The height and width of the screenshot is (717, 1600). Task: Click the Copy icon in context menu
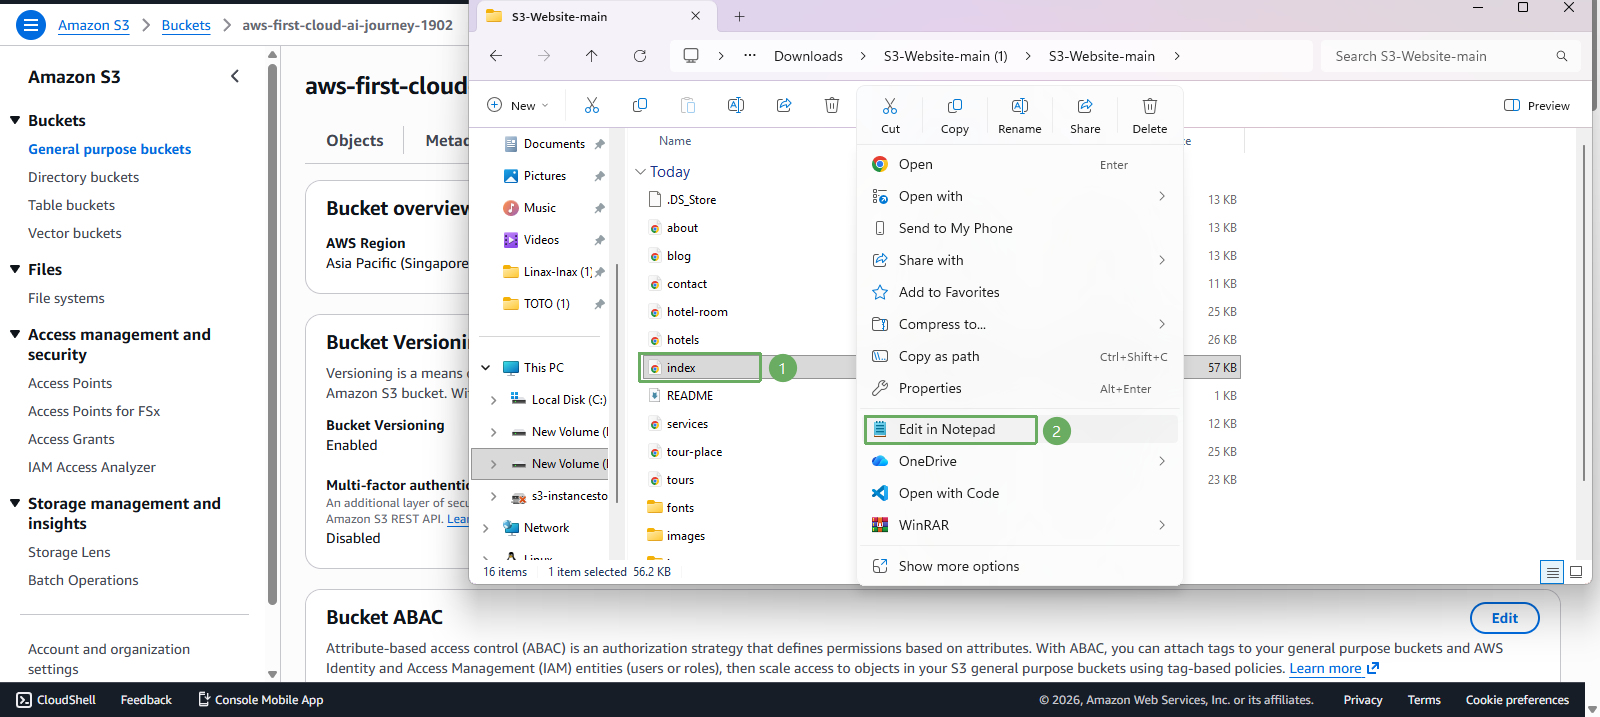[955, 106]
